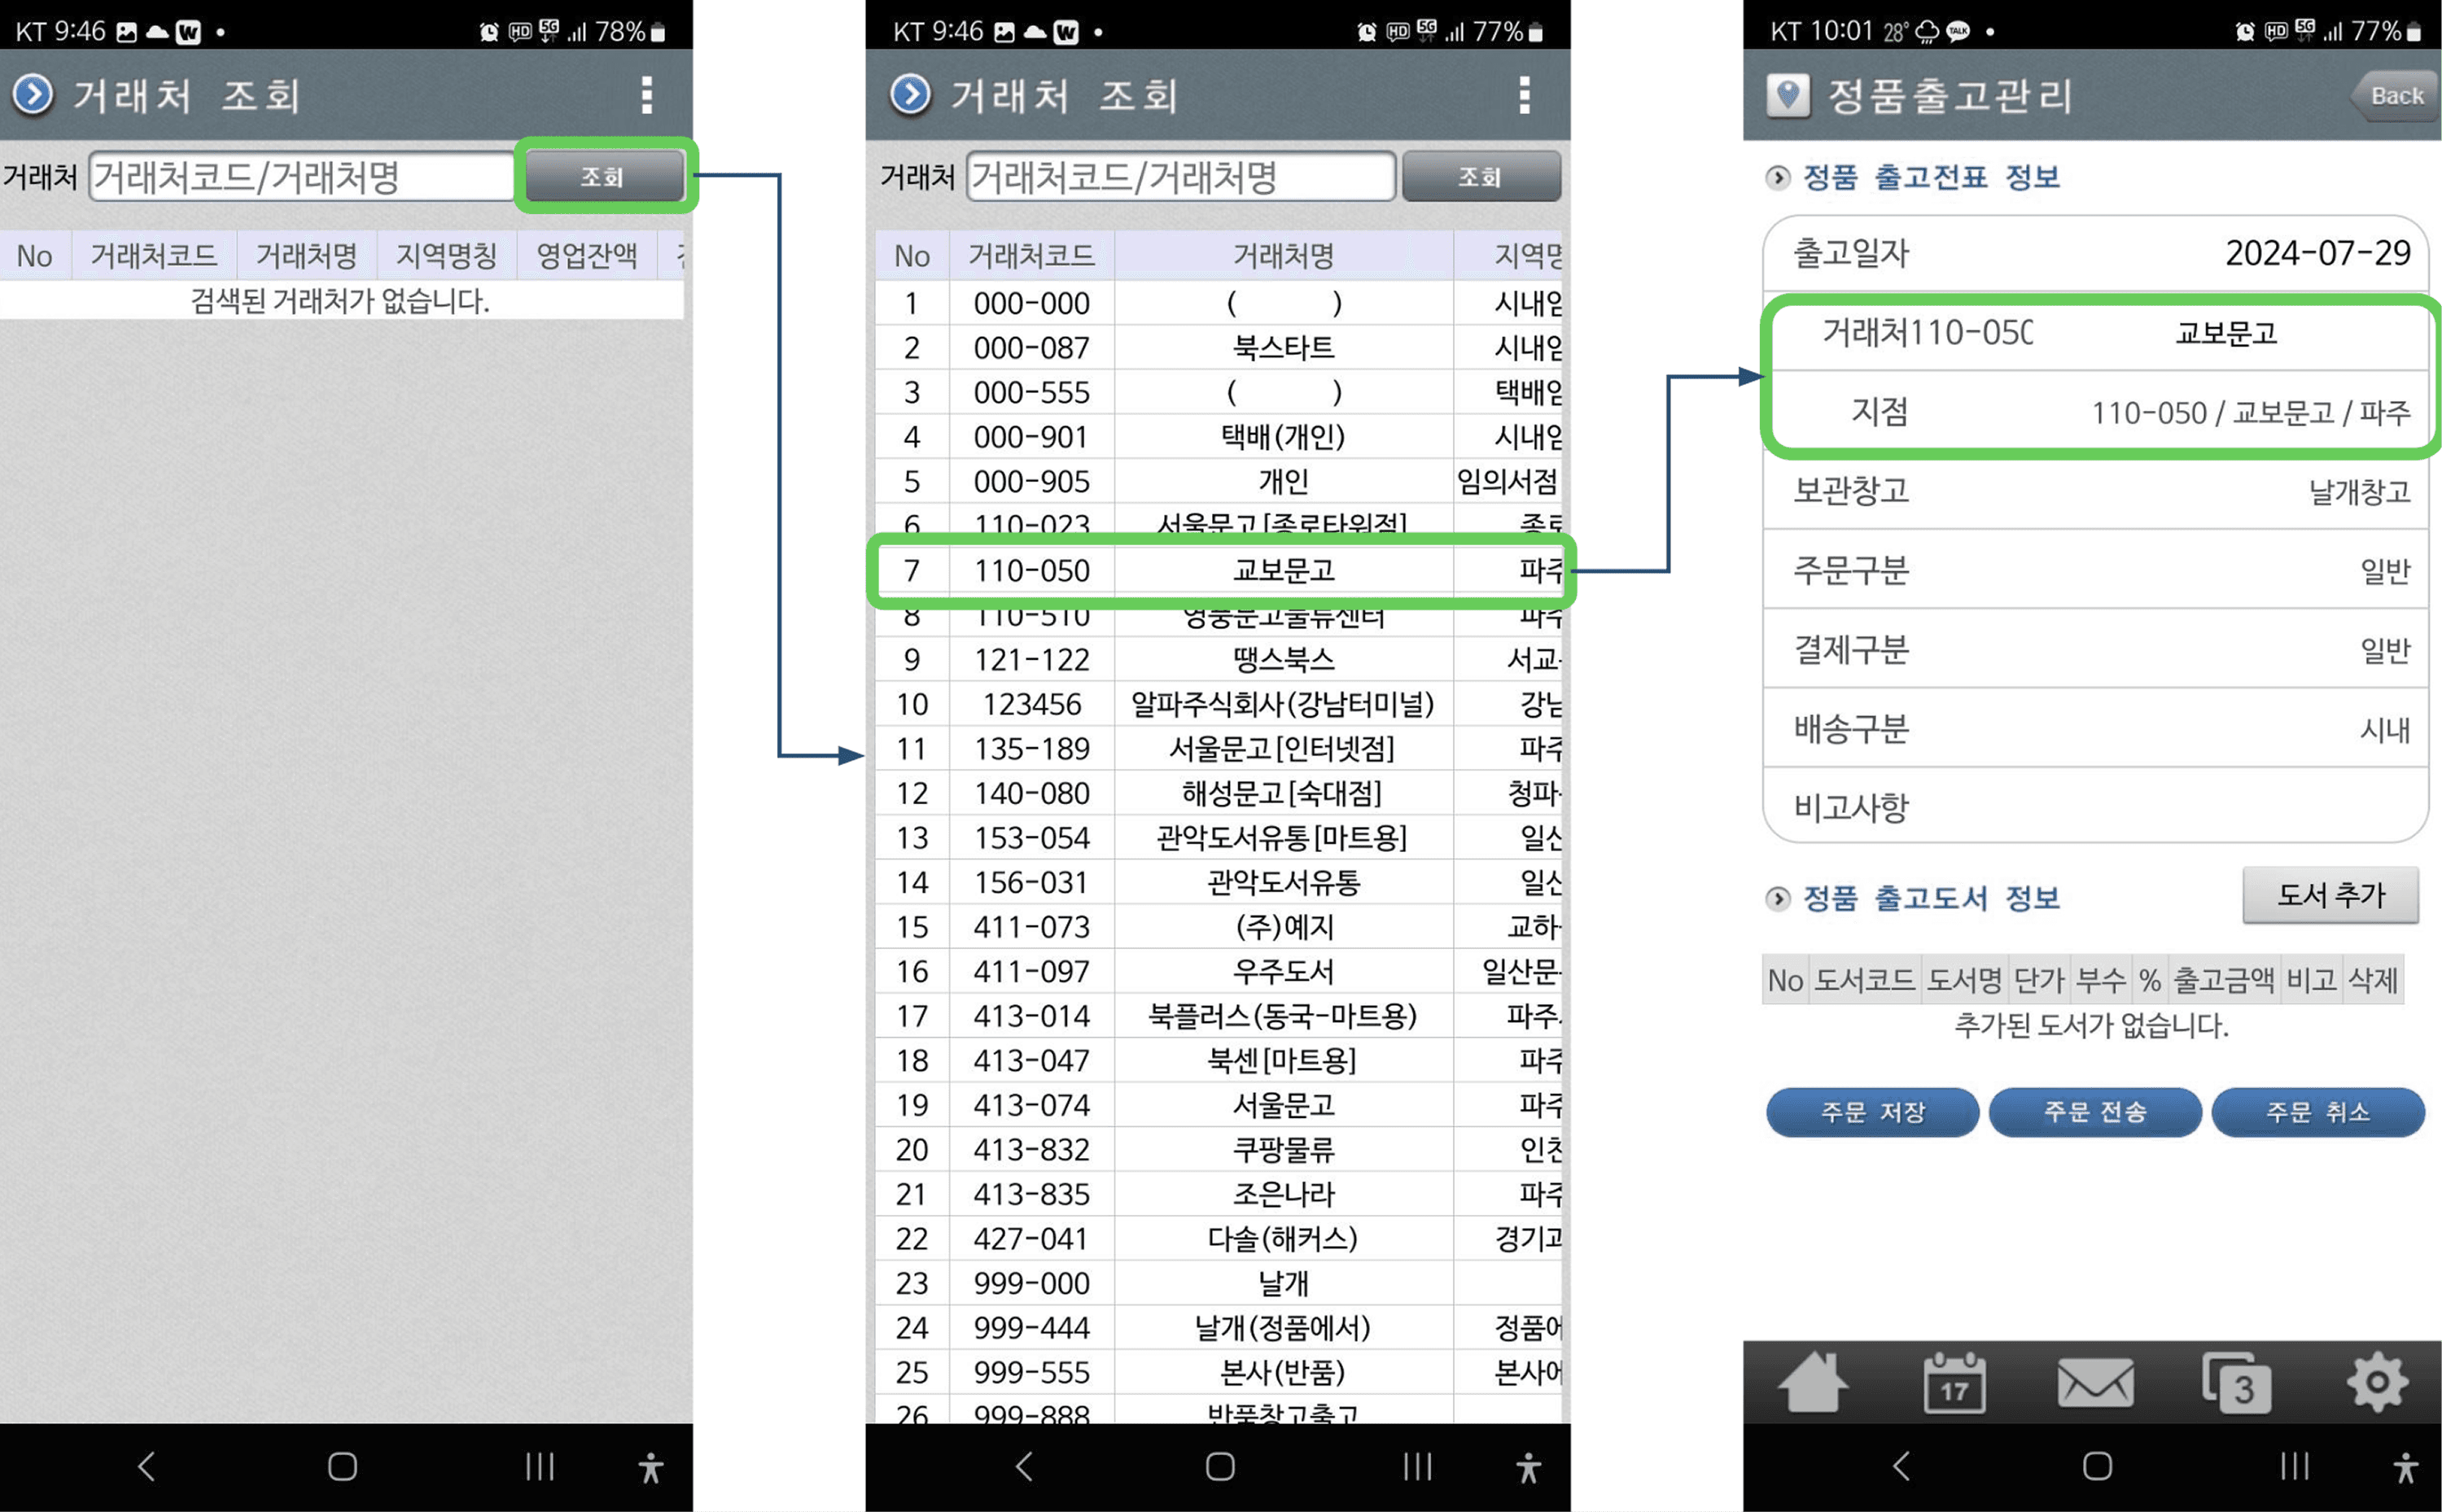2442x1512 pixels.
Task: Expand the 정품 출고전표 정보 section arrow
Action: click(x=1777, y=177)
